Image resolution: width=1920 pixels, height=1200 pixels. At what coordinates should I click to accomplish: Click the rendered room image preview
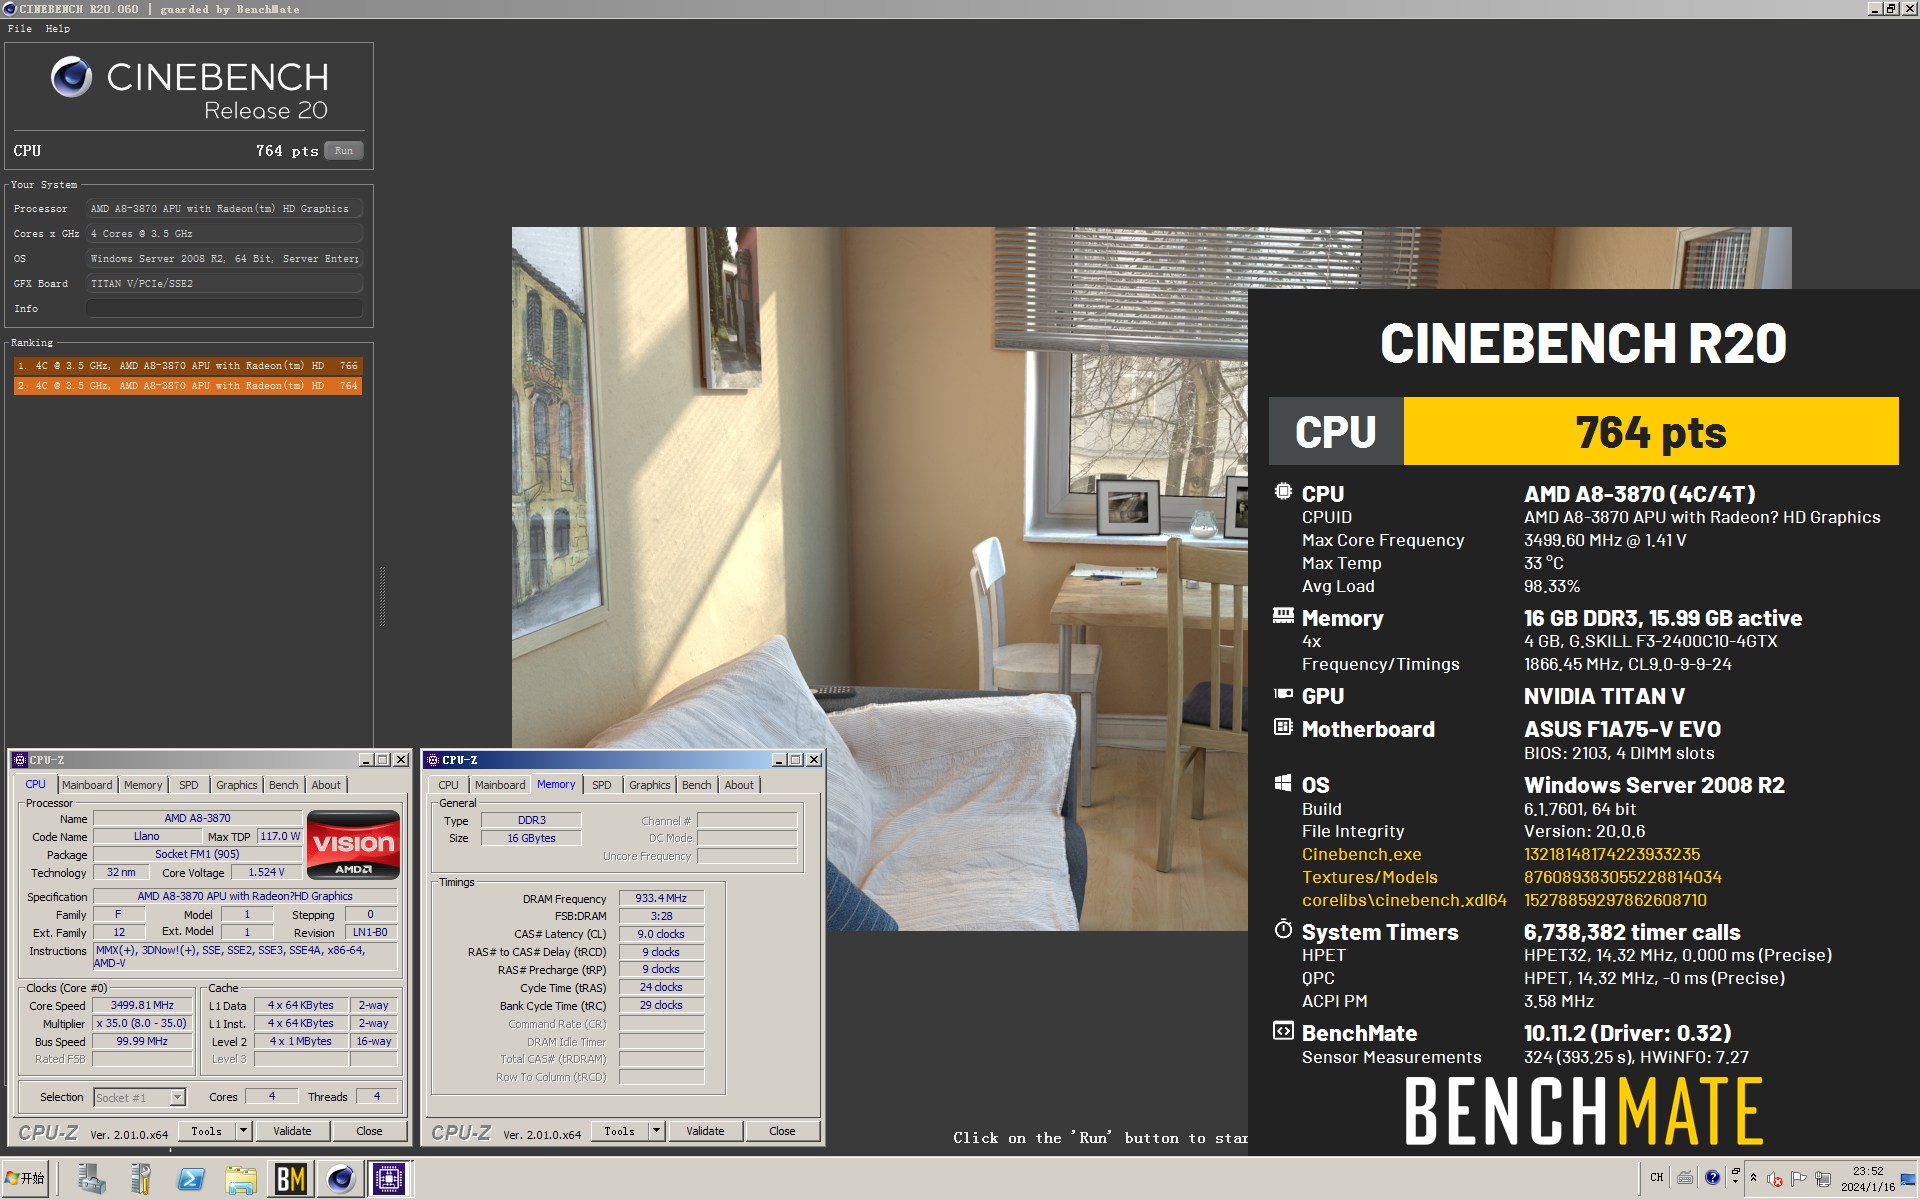[x=880, y=578]
